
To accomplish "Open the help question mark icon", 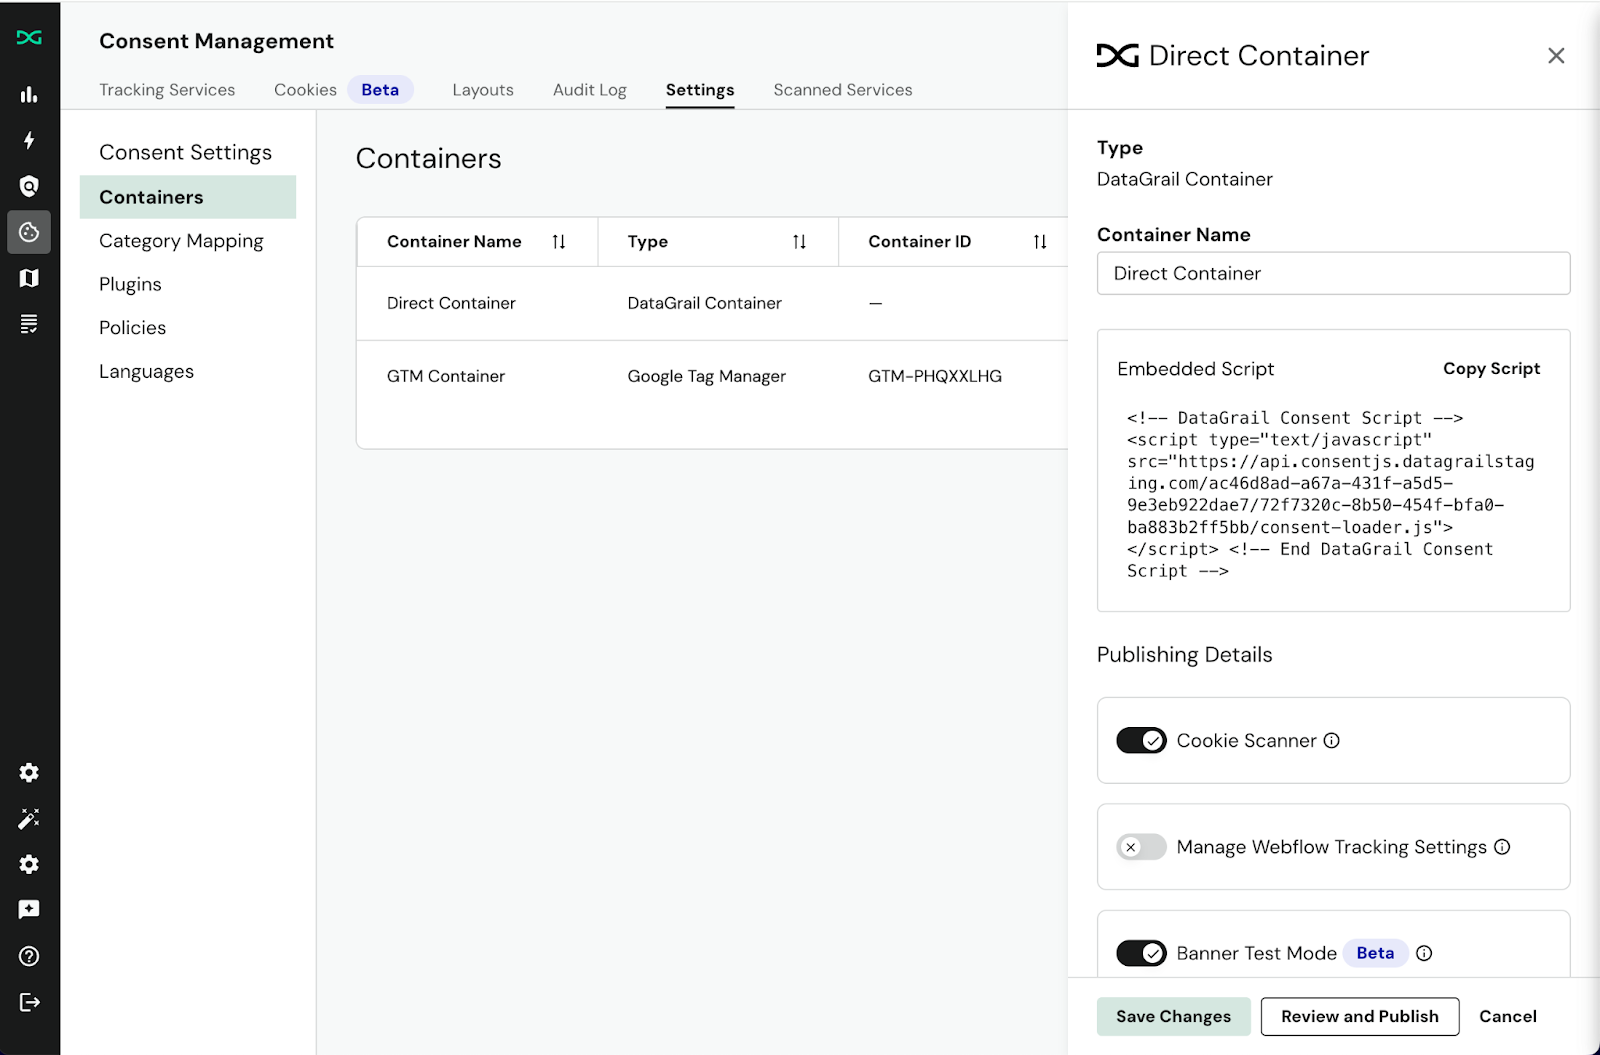I will tap(29, 956).
